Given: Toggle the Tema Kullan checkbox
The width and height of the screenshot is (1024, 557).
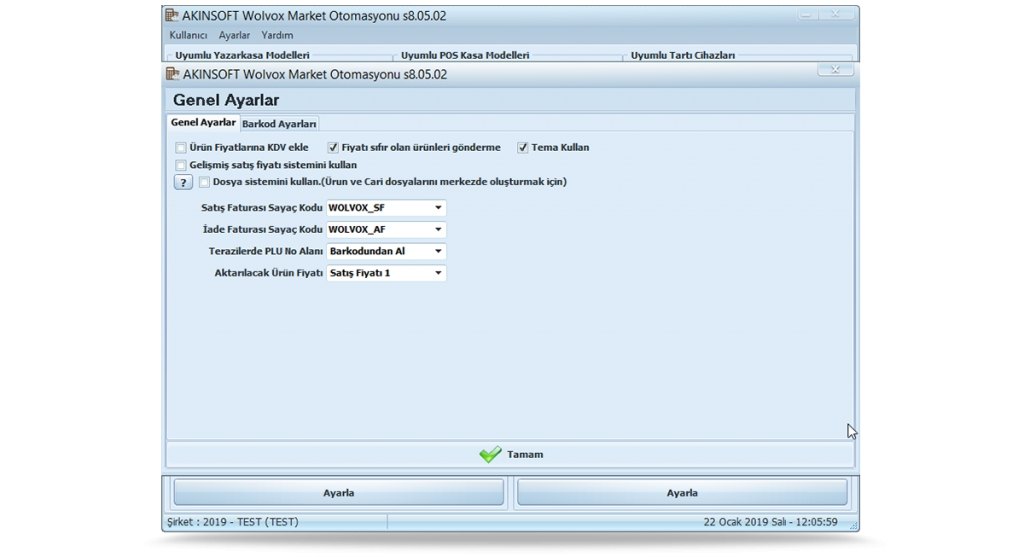Looking at the screenshot, I should pos(522,148).
